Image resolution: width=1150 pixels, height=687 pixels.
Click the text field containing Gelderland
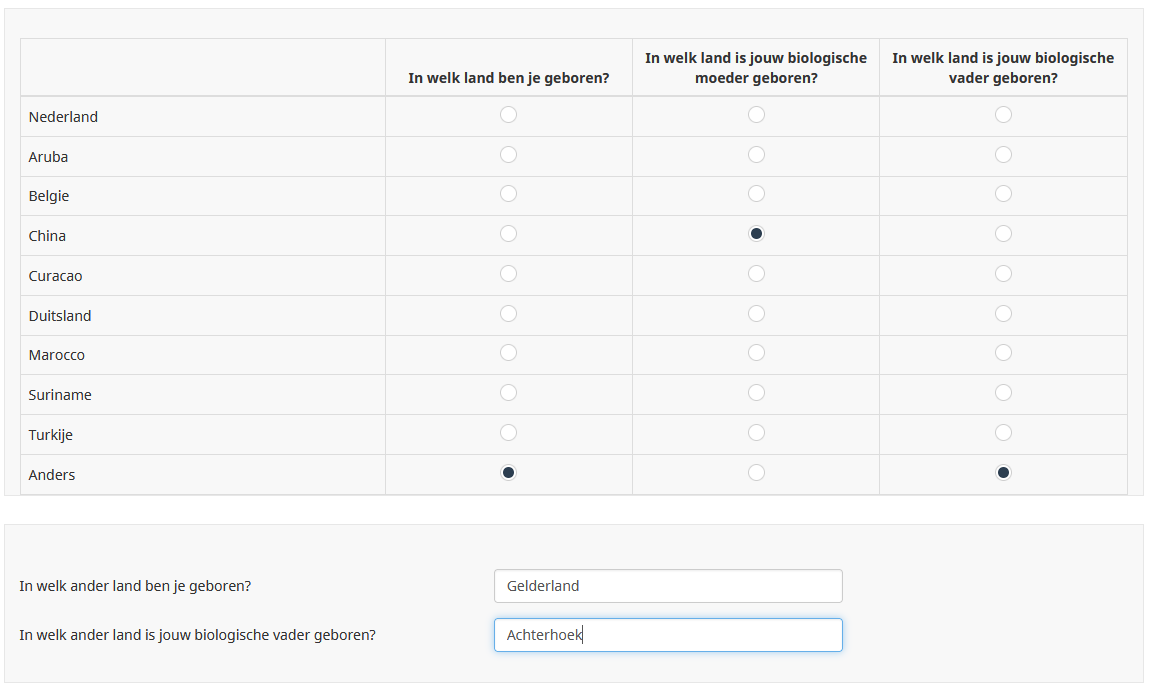[668, 586]
